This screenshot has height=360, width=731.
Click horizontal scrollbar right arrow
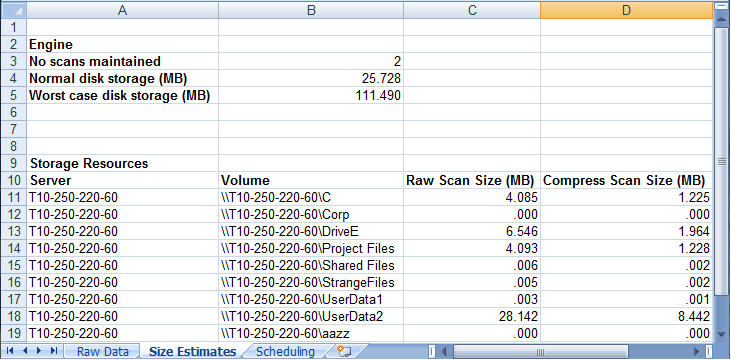pyautogui.click(x=697, y=351)
